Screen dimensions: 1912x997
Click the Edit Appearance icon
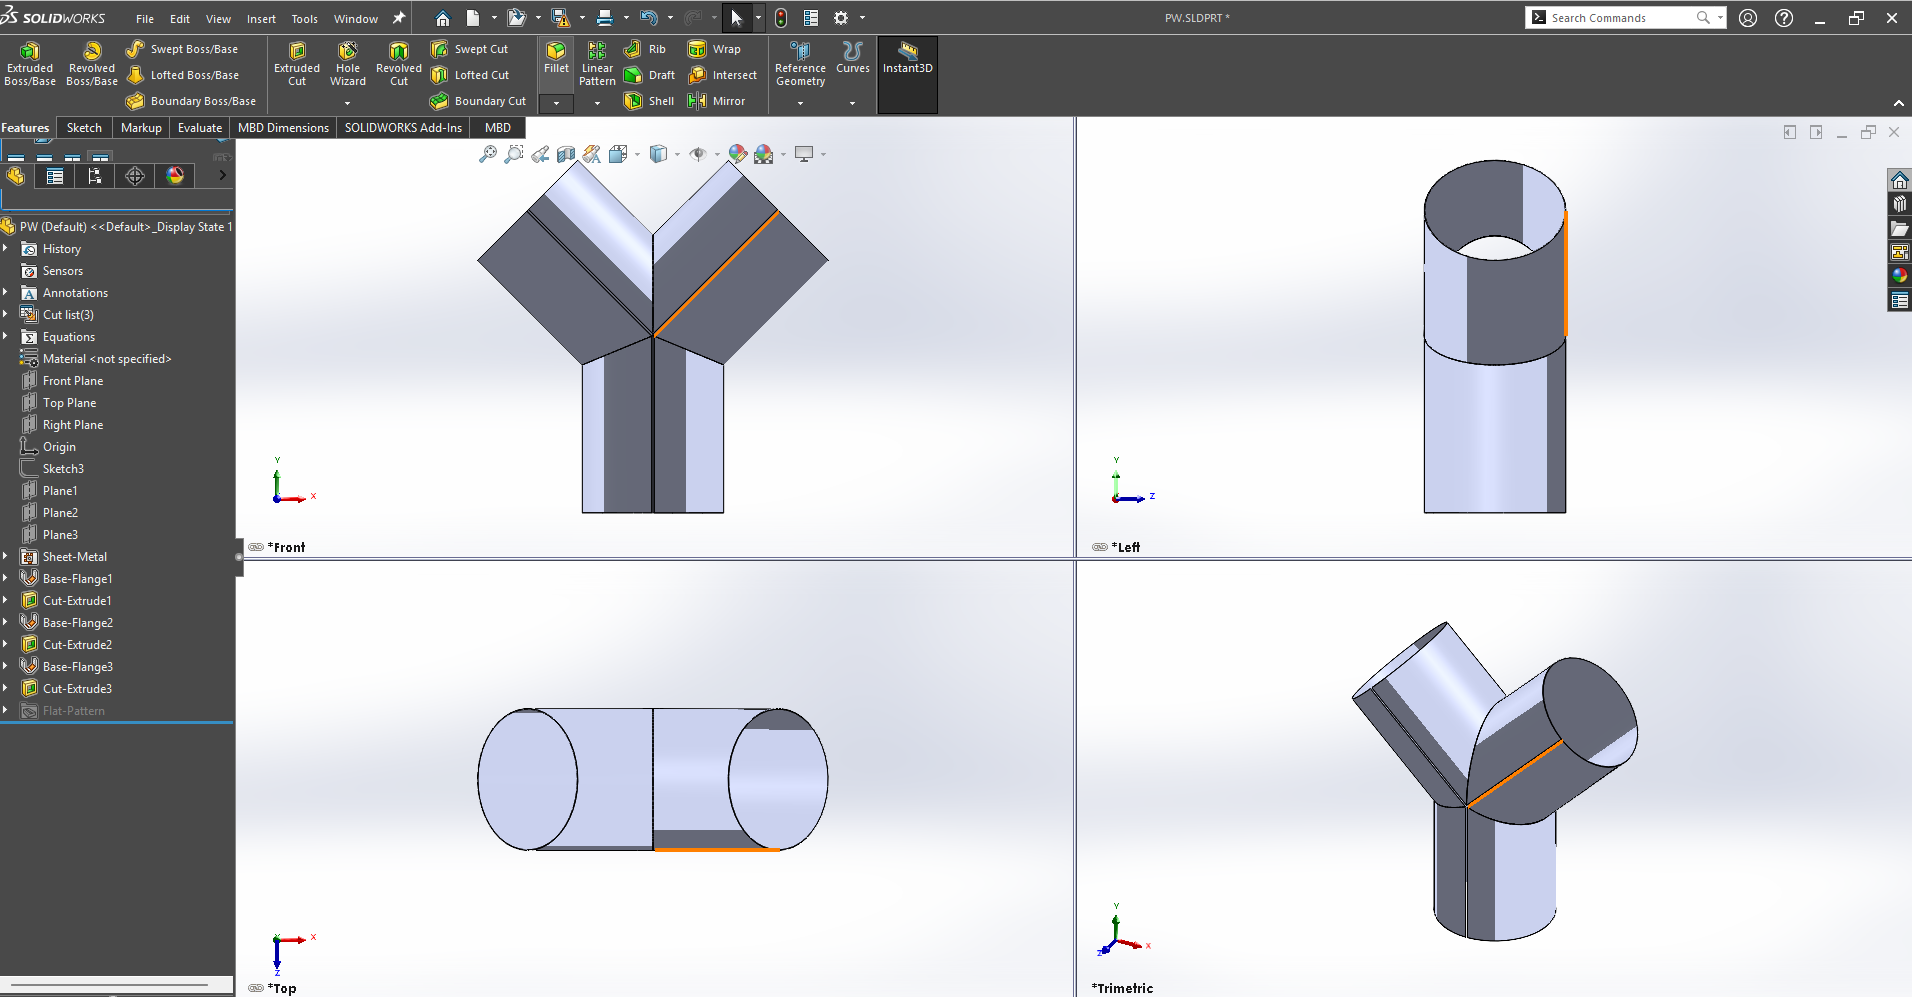pyautogui.click(x=737, y=154)
